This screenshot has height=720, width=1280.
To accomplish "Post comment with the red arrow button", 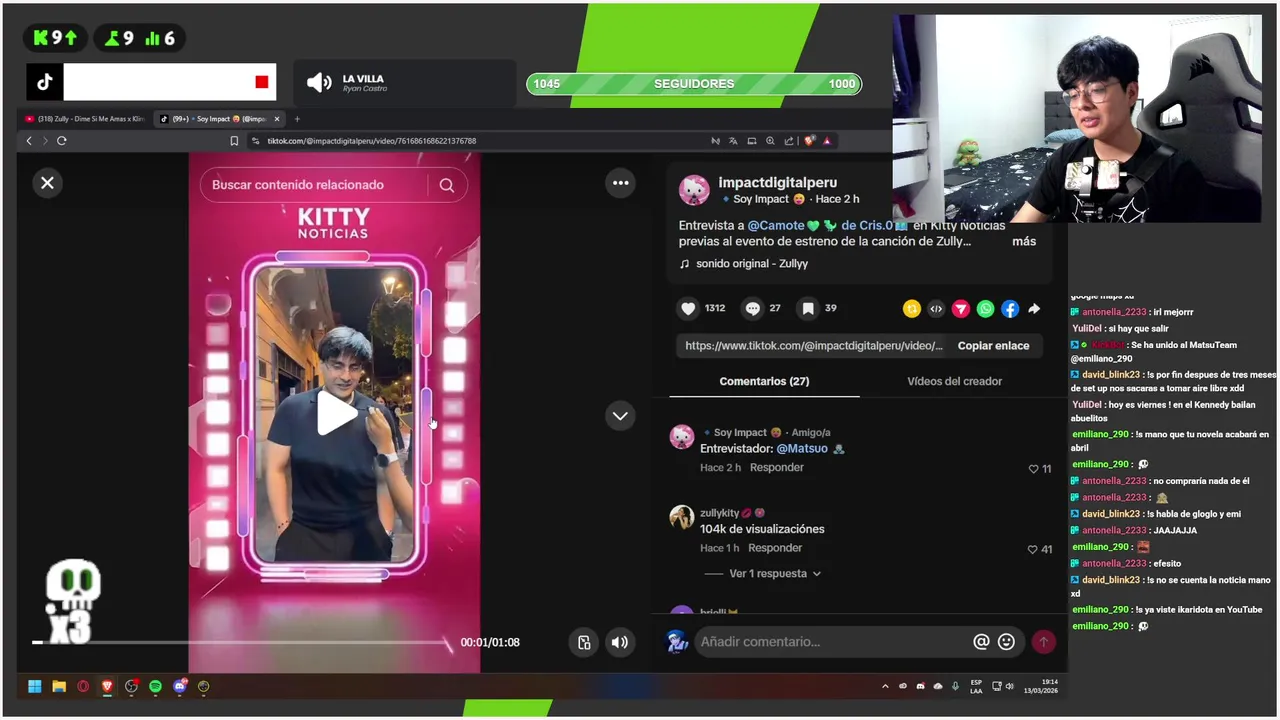I will (x=1044, y=642).
